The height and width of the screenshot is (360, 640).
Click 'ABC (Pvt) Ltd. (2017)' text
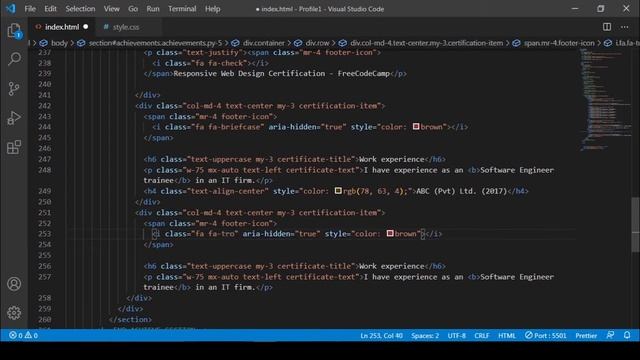(461, 191)
